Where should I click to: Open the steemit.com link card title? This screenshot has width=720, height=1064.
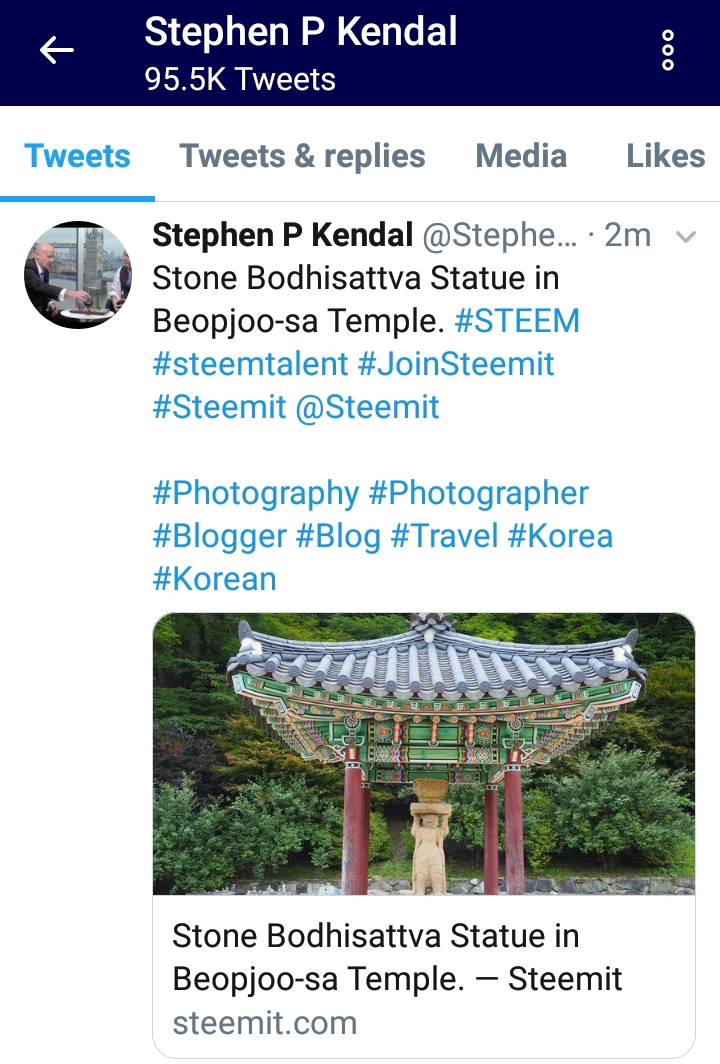[397, 957]
